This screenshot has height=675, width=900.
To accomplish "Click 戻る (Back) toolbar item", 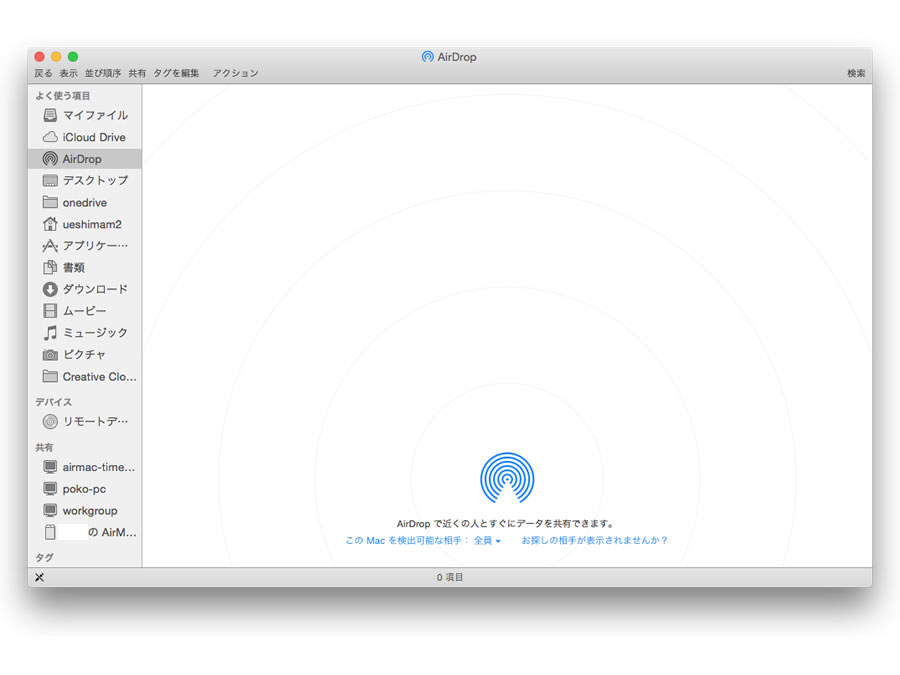I will [43, 73].
